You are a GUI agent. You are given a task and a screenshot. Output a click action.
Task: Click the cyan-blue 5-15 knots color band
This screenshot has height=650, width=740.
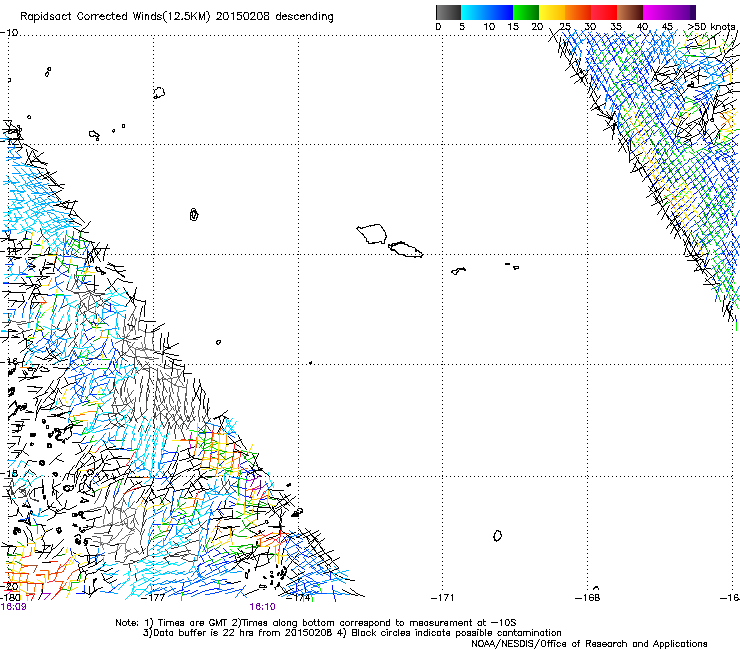pos(487,12)
